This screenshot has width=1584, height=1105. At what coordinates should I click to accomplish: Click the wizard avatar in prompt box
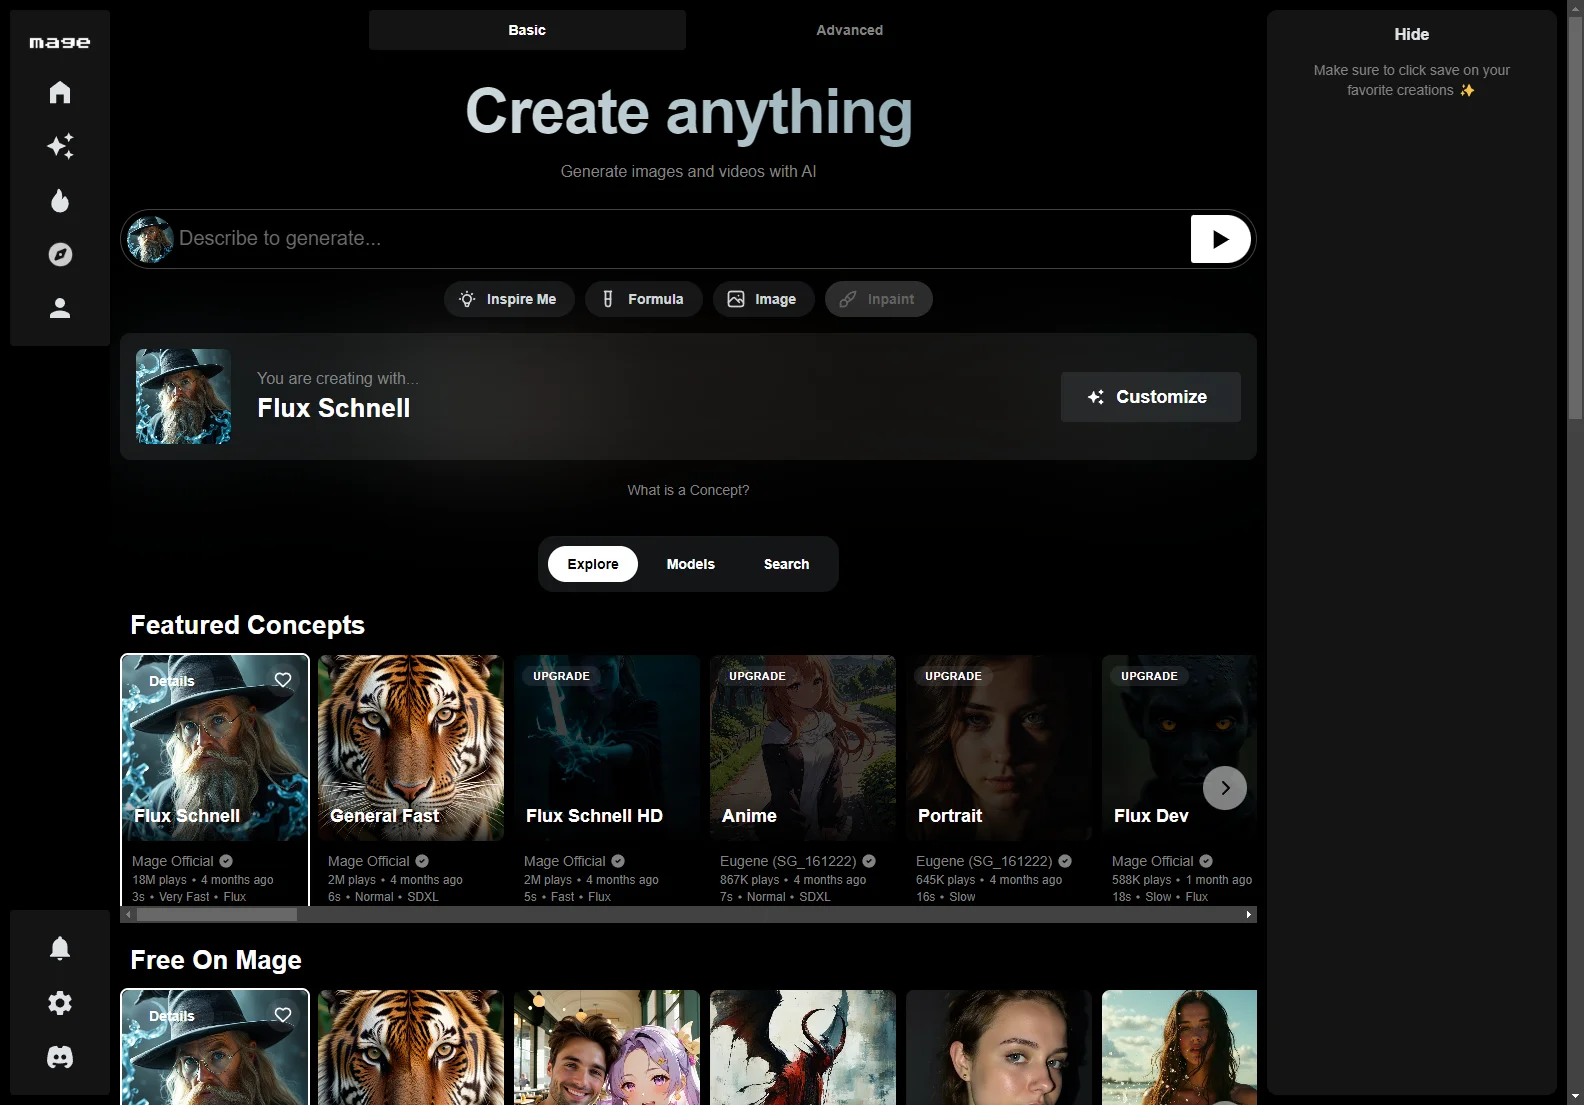[x=150, y=239]
